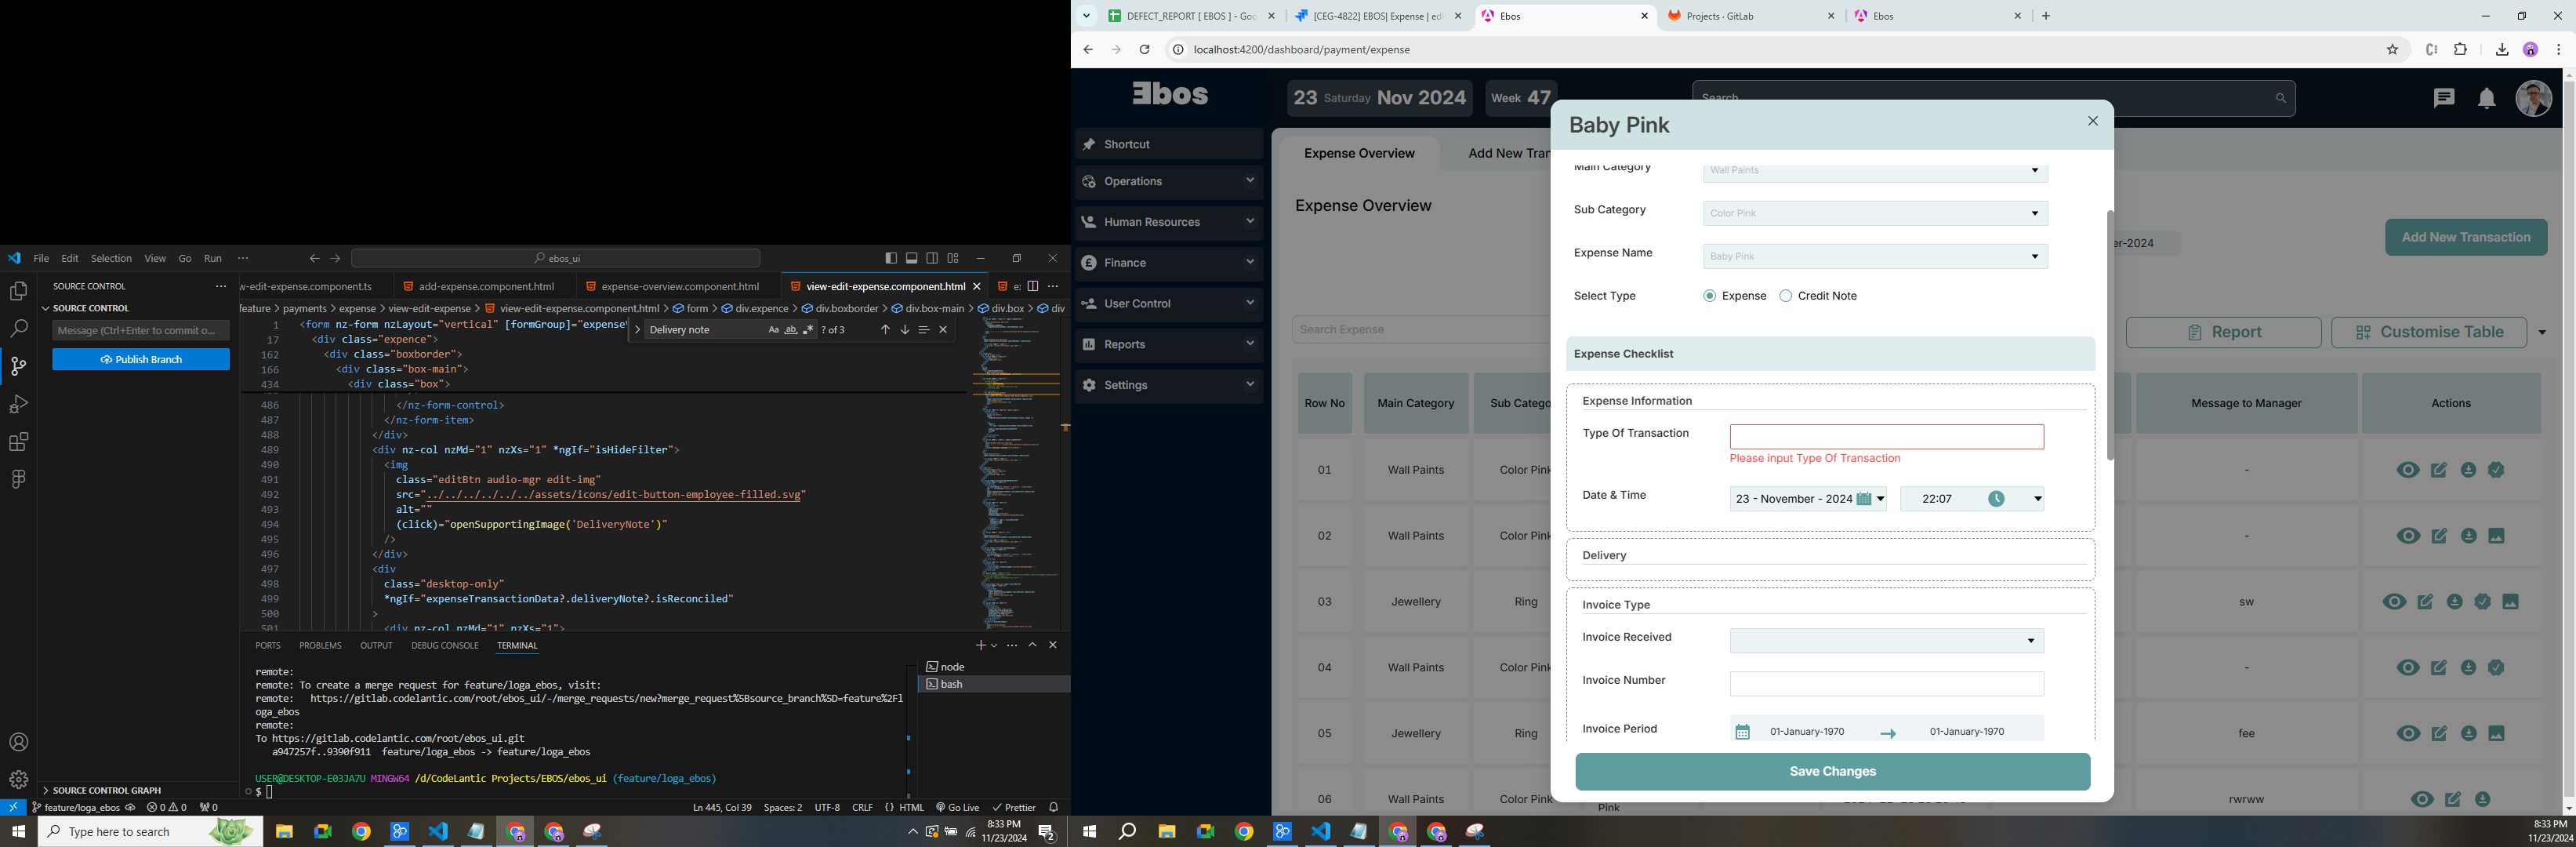Toggle Match Case in find widget
Viewport: 2576px width, 847px height.
click(773, 330)
